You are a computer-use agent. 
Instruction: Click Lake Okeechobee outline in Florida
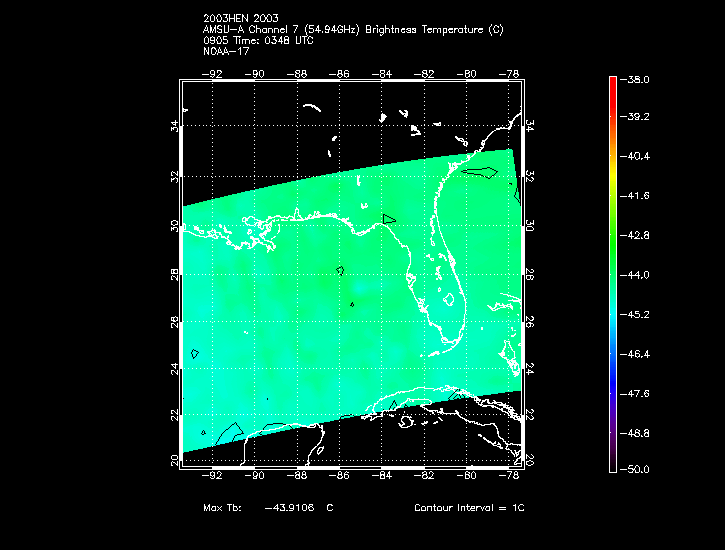[449, 299]
